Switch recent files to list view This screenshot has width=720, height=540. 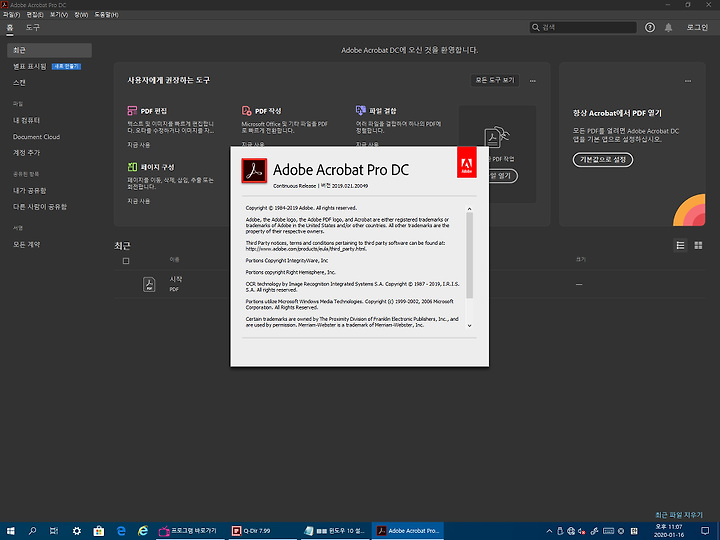(680, 246)
